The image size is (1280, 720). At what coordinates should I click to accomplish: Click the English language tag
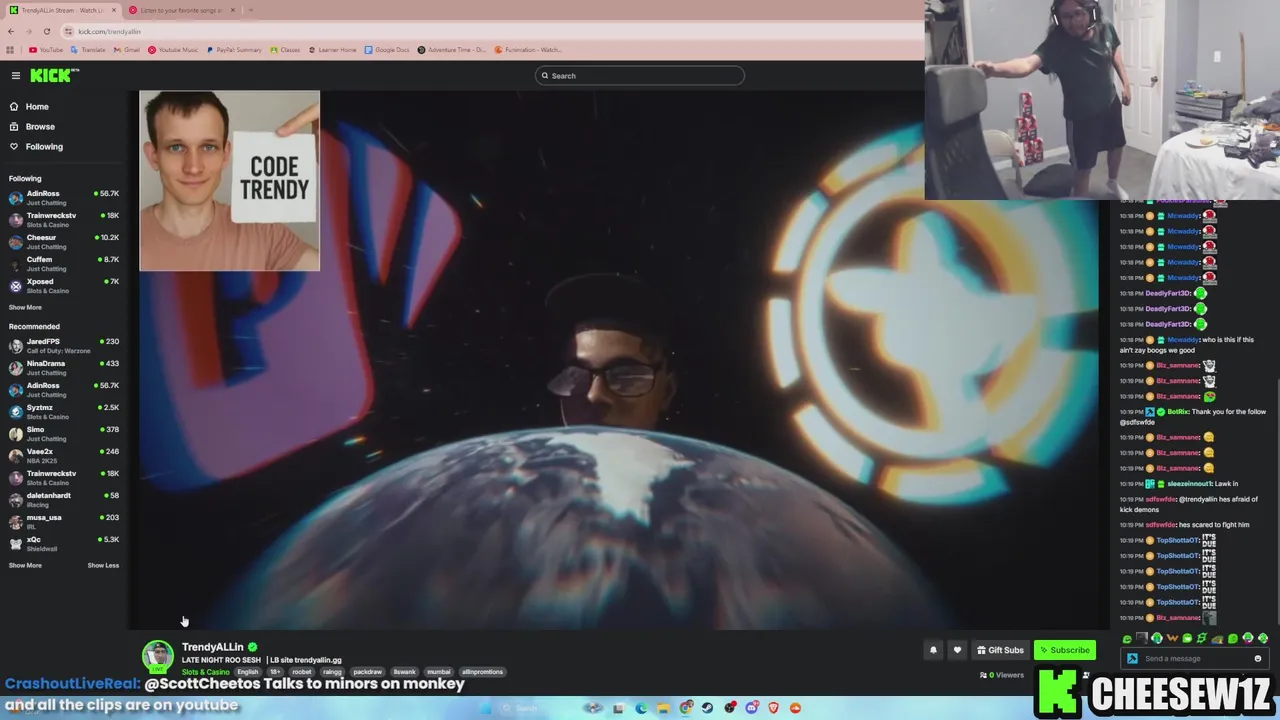coord(248,672)
